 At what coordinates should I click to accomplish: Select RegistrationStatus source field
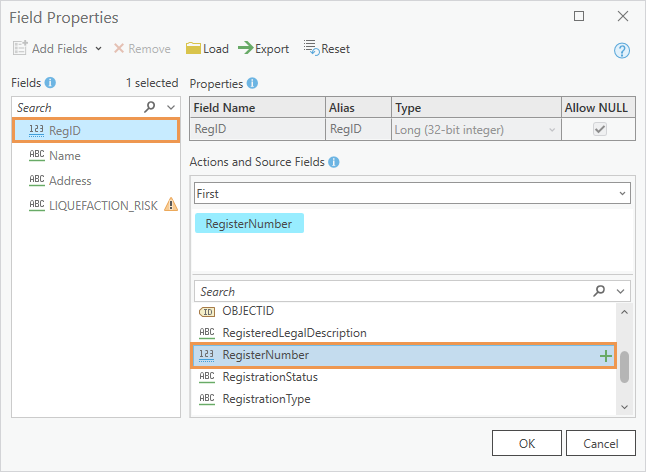[x=270, y=377]
